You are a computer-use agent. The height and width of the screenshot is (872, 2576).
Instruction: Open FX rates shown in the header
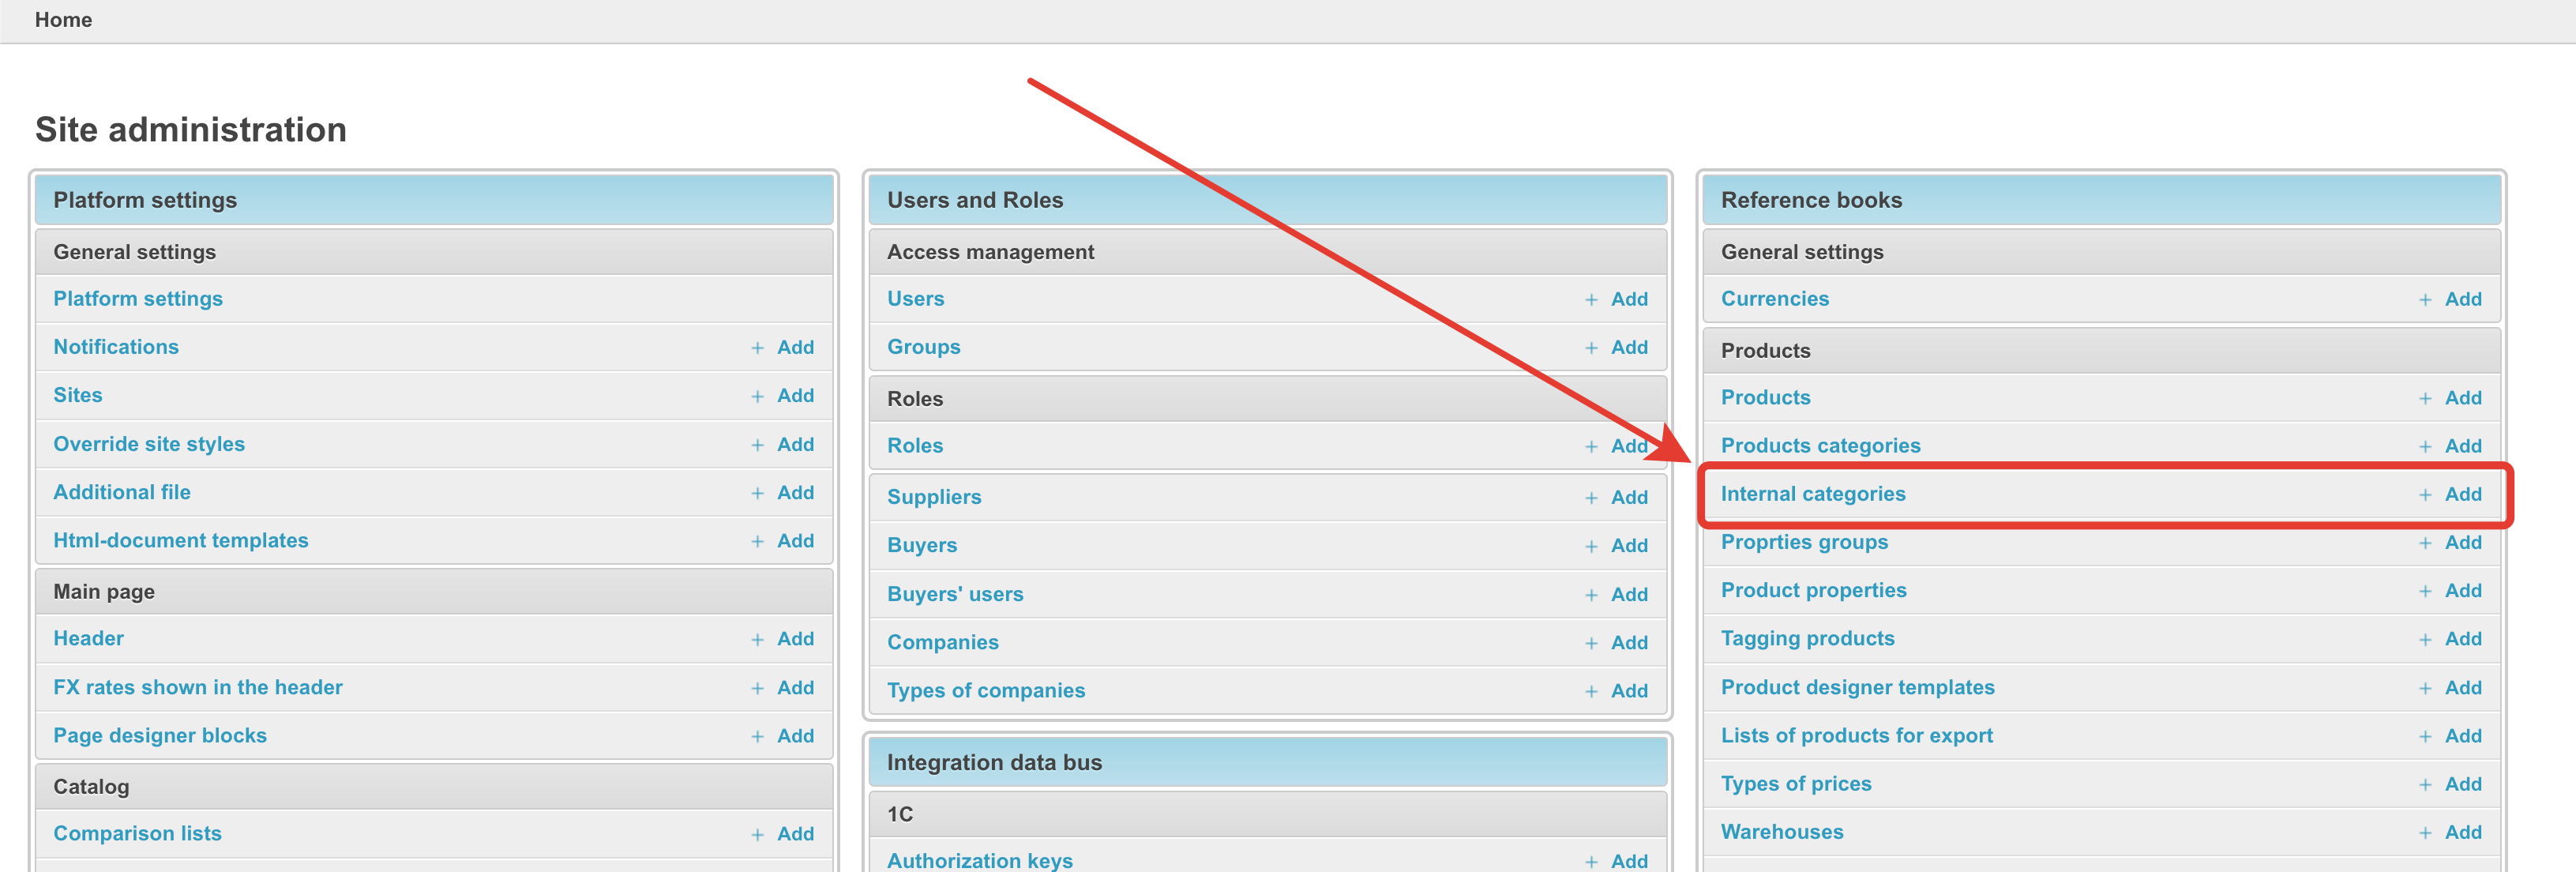(x=197, y=687)
